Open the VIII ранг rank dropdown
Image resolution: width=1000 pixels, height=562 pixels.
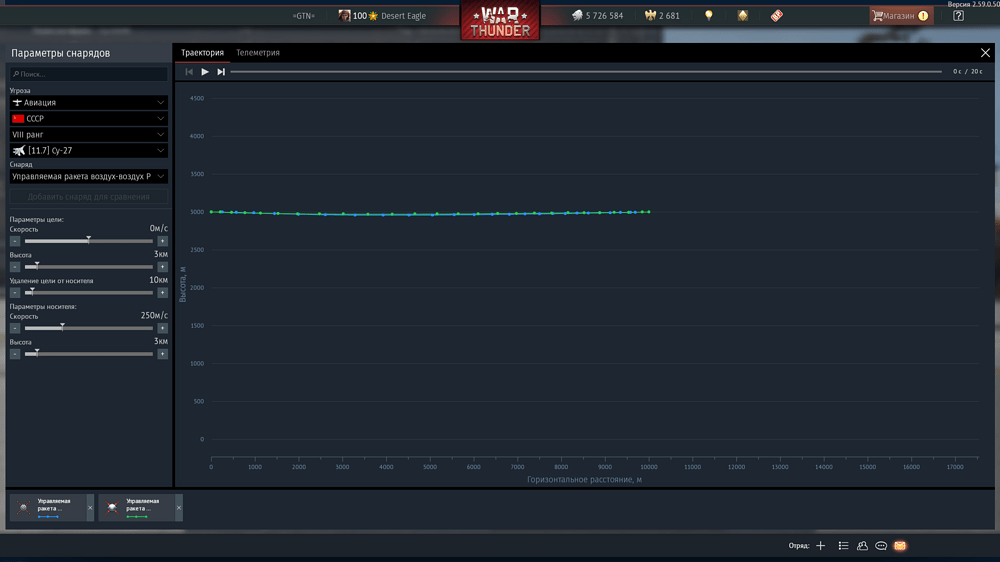point(89,135)
